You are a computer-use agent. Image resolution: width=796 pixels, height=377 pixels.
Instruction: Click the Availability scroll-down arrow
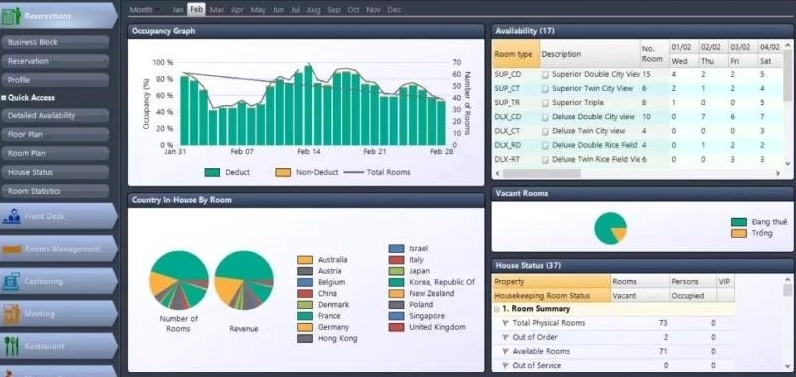[787, 163]
